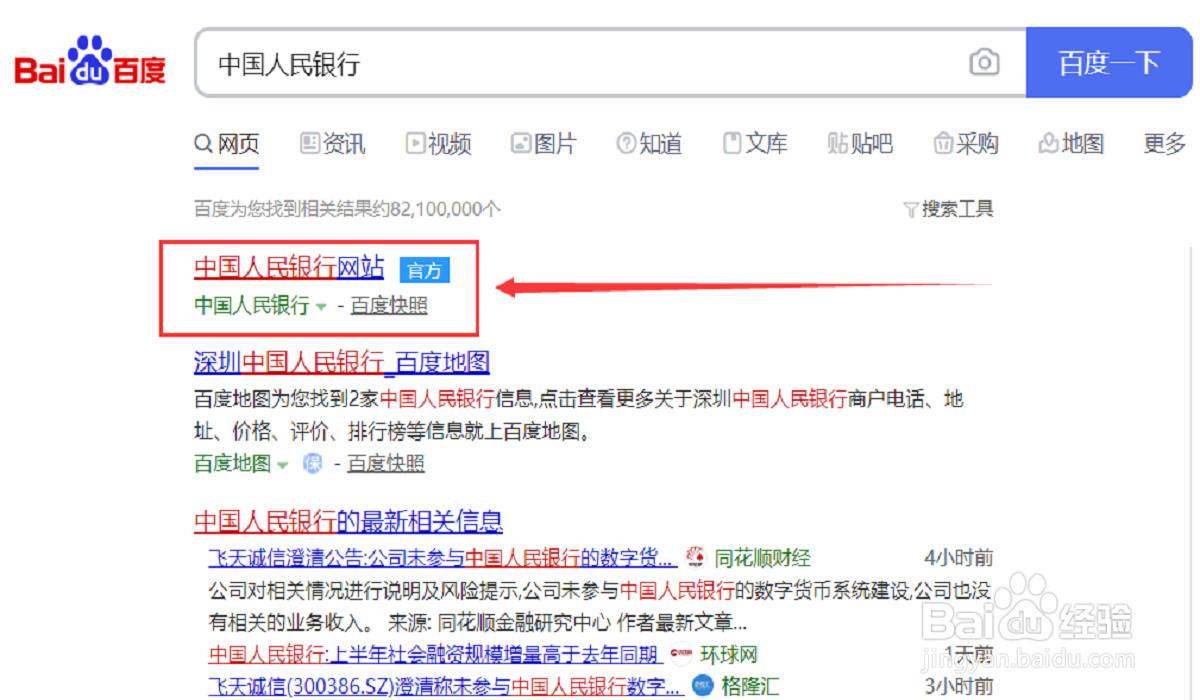
Task: Click 同花顺财经 source name
Action: 762,558
